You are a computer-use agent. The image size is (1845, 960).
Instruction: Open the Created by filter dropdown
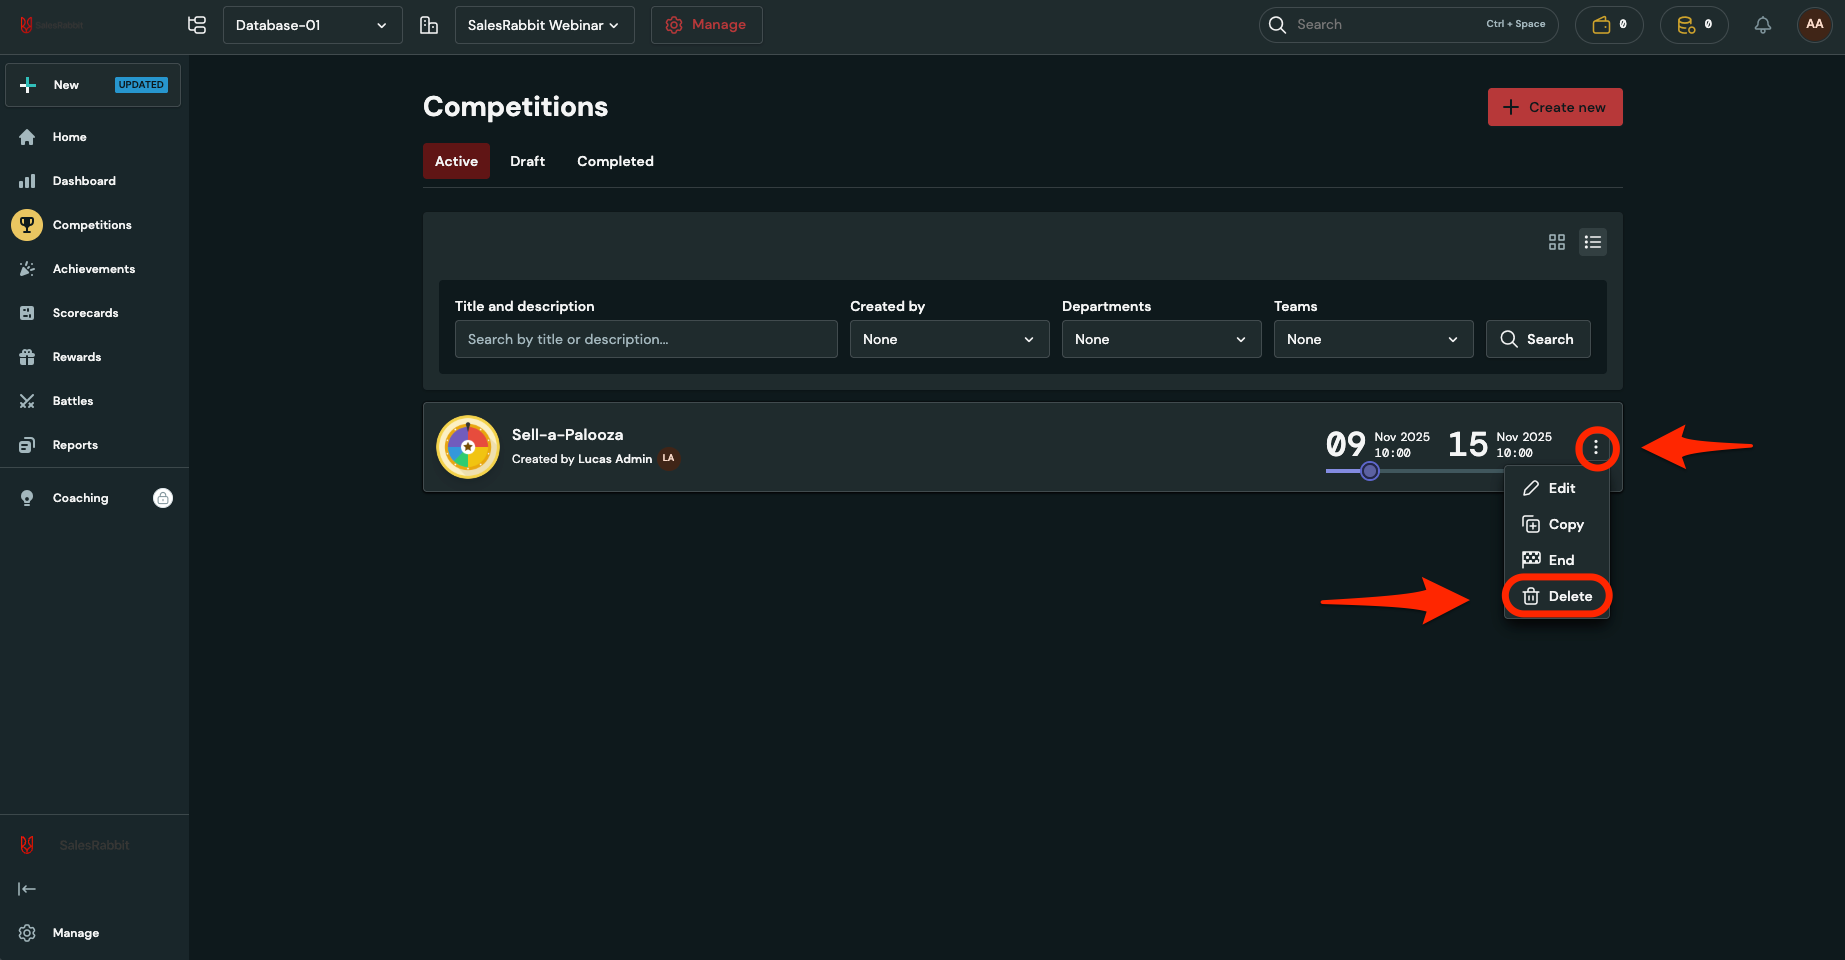pyautogui.click(x=948, y=339)
